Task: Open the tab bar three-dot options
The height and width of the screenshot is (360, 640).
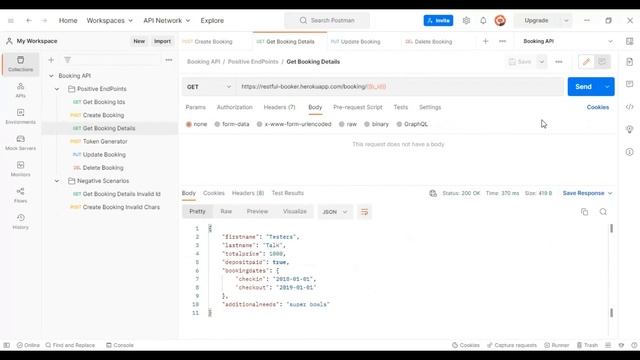Action: 502,41
